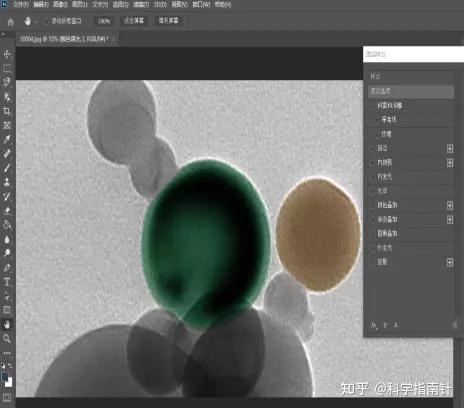Open the File (文件) menu
This screenshot has height=408, width=464.
(21, 5)
